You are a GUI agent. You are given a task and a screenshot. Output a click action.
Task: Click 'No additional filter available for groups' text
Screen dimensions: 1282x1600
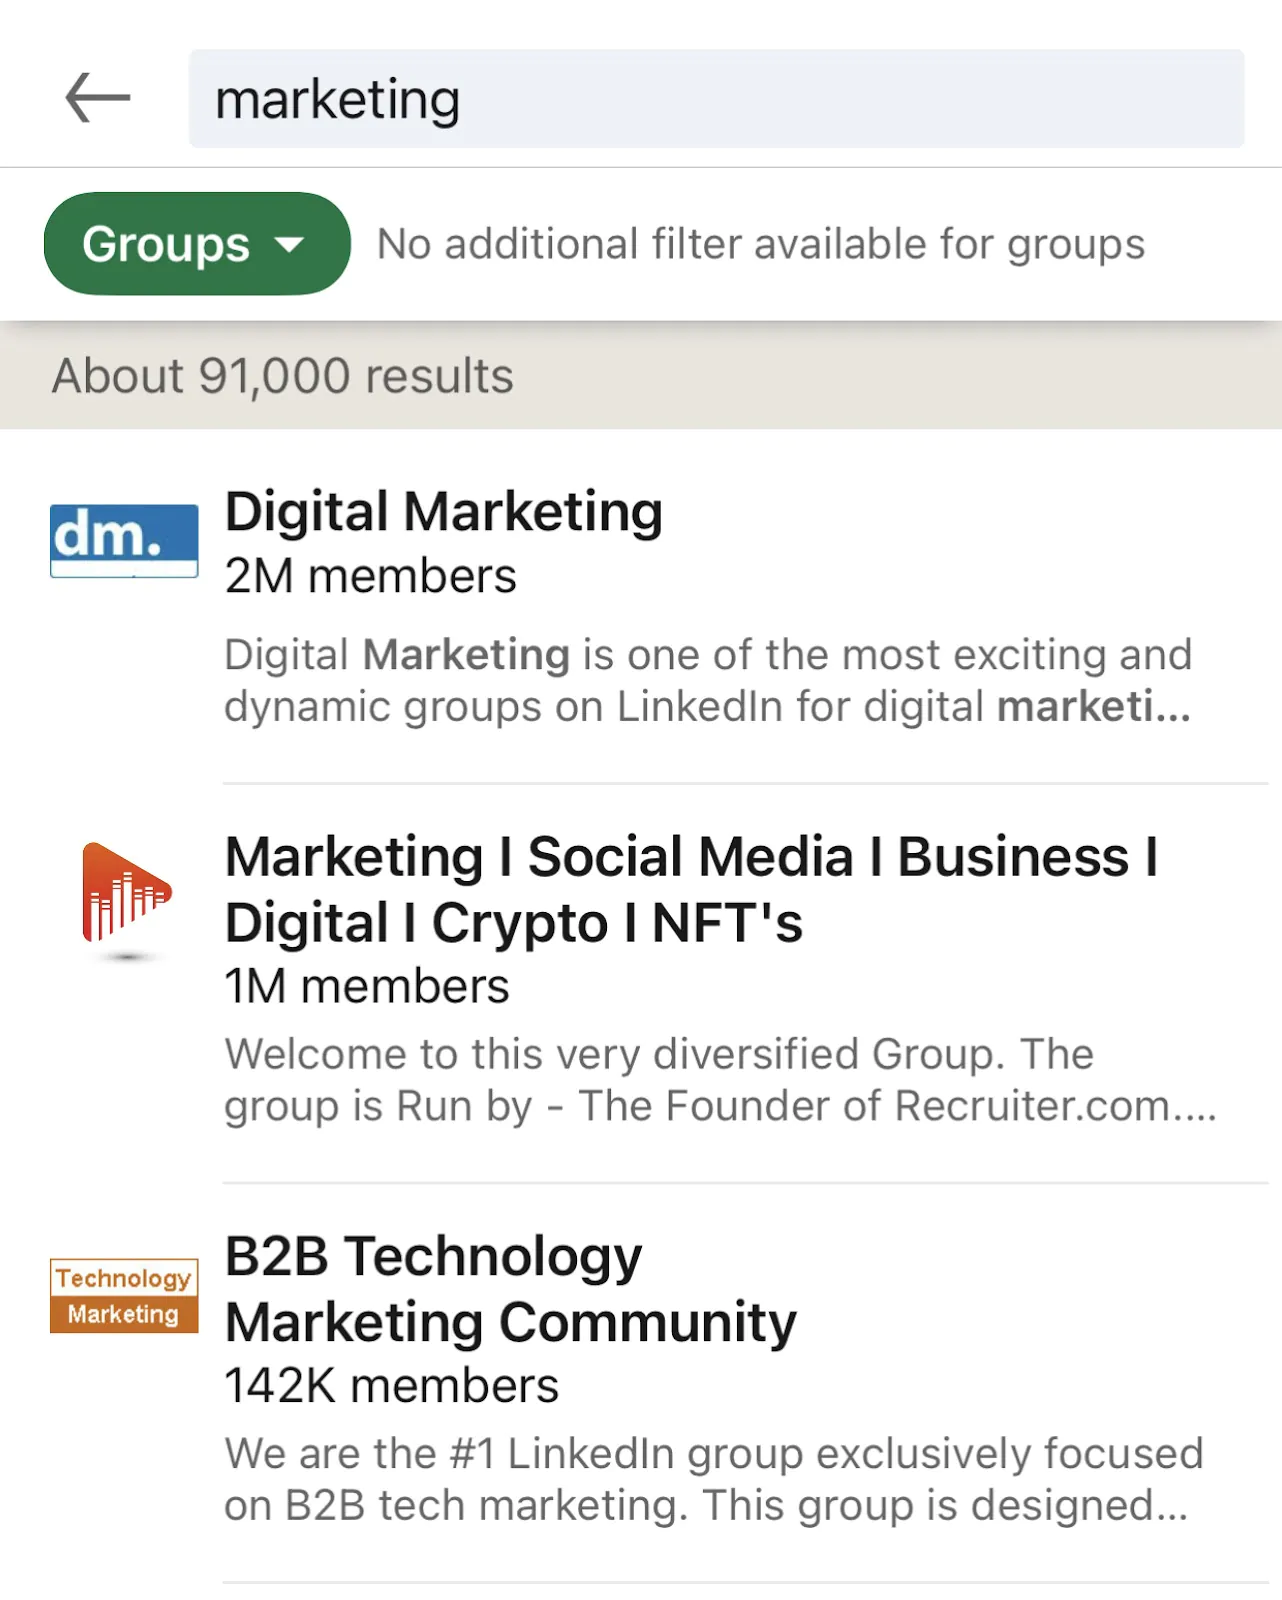pos(761,244)
